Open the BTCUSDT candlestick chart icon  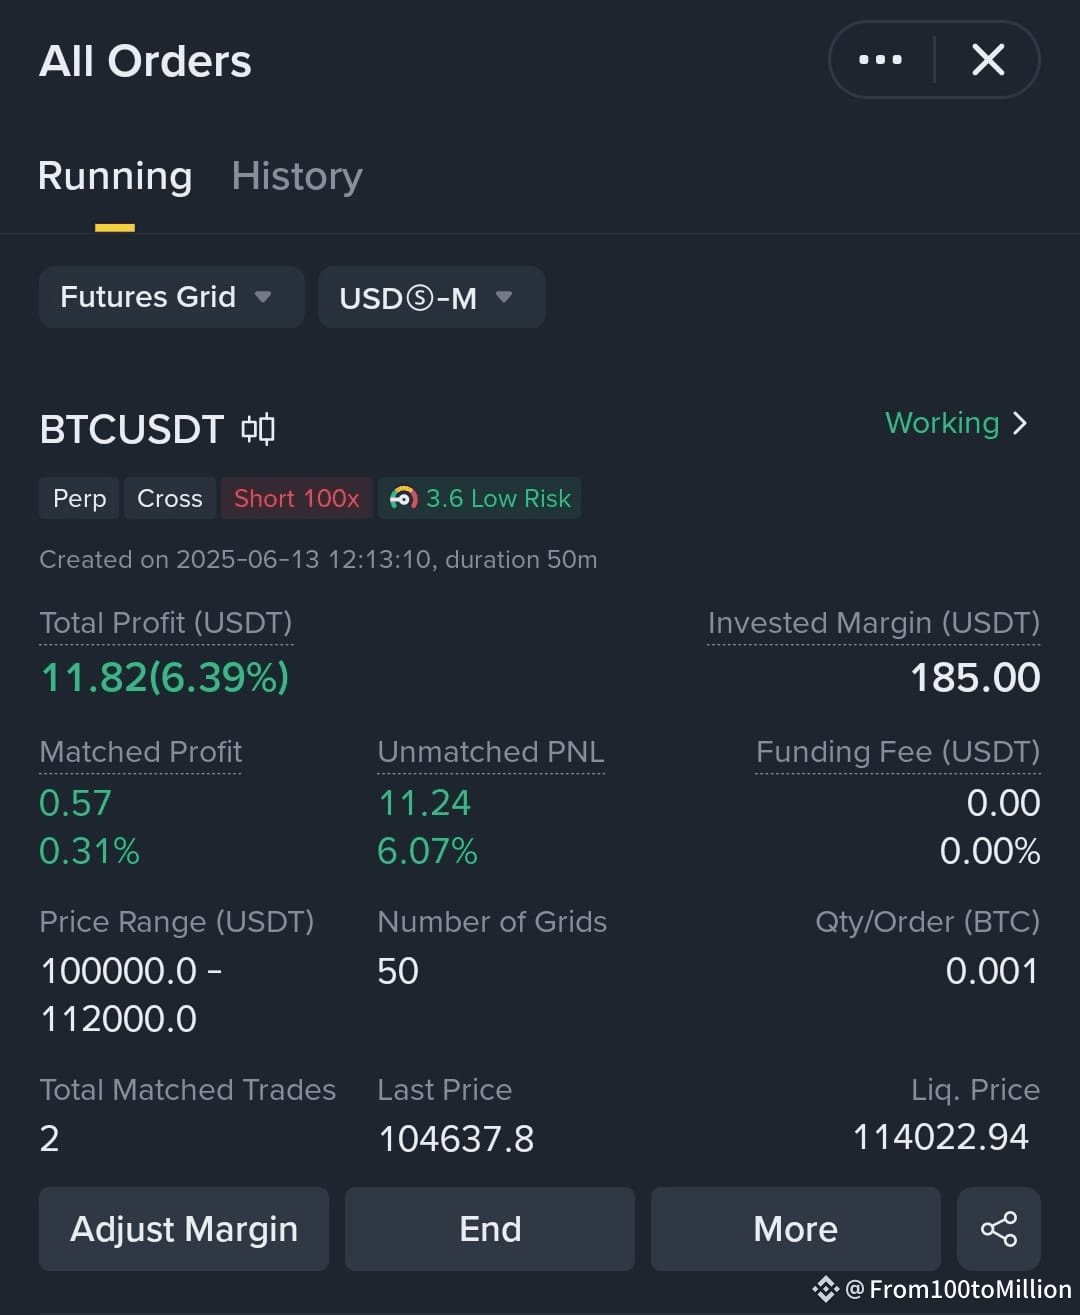click(258, 429)
